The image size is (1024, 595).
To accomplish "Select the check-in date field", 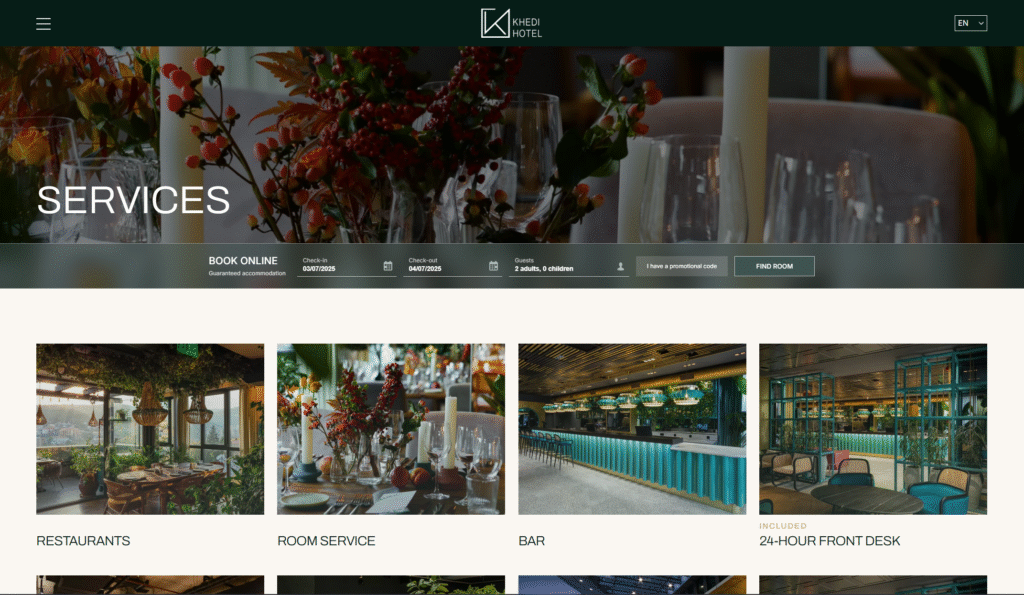I will (347, 265).
